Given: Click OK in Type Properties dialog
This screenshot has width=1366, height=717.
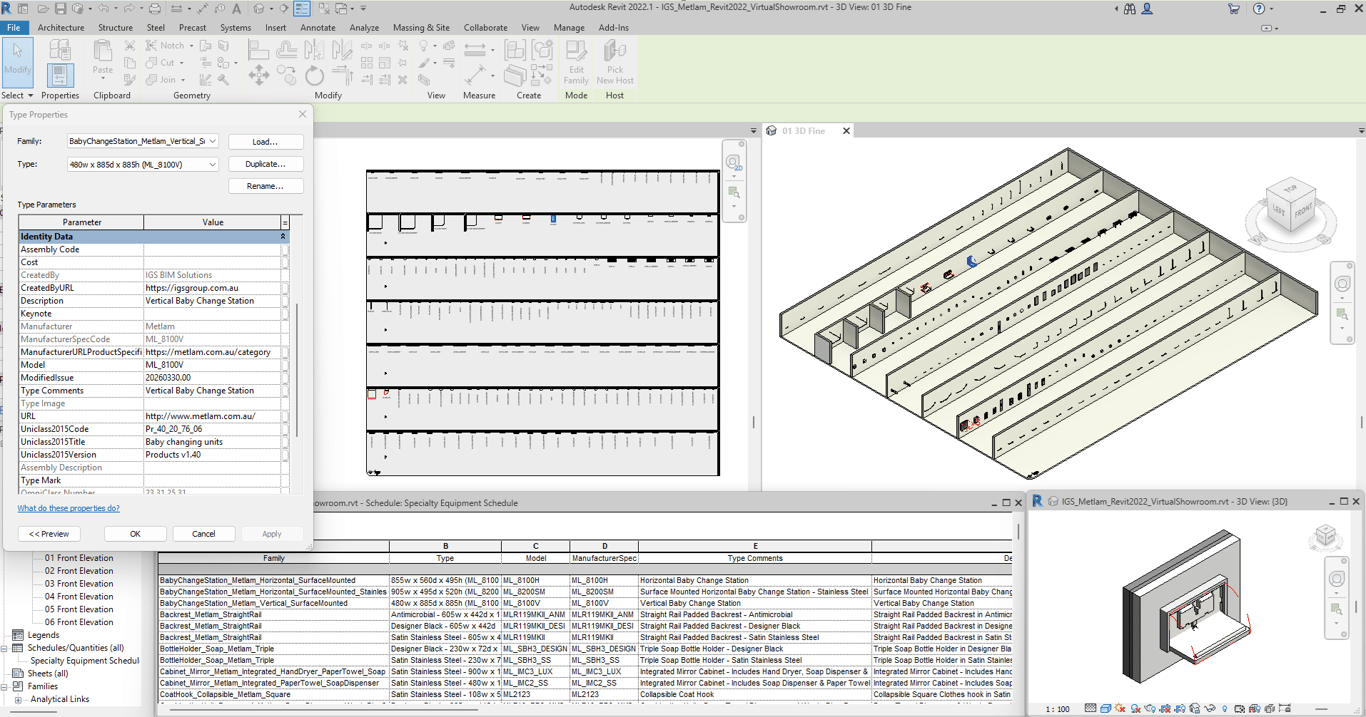Looking at the screenshot, I should coord(135,534).
